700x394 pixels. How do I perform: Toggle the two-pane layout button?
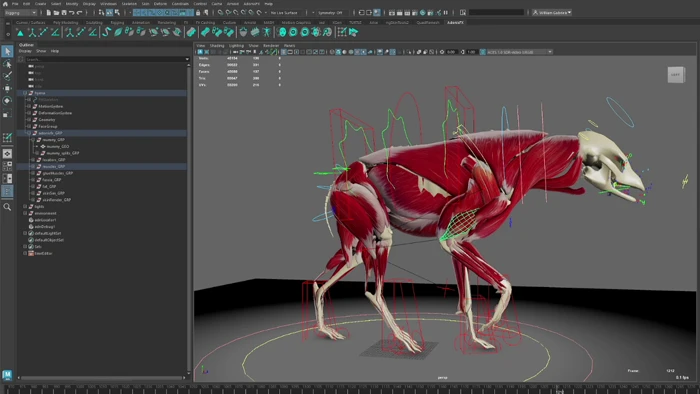tap(7, 178)
